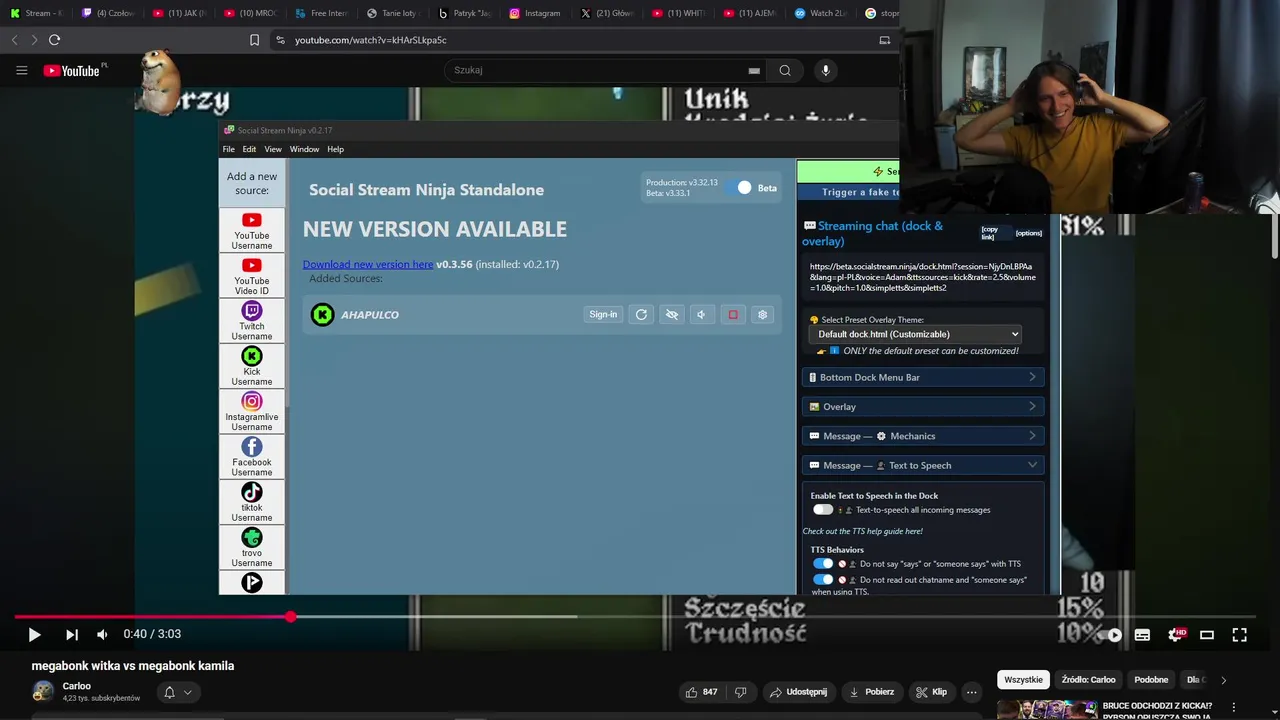Skip to the next video
The width and height of the screenshot is (1280, 720).
pos(72,634)
